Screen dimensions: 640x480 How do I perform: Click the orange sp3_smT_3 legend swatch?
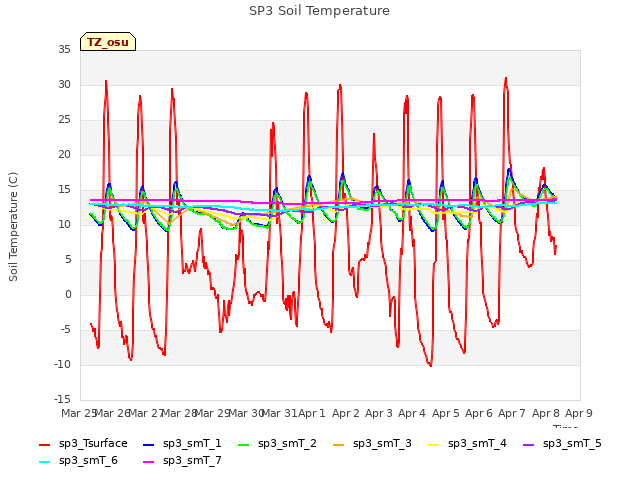pos(339,444)
